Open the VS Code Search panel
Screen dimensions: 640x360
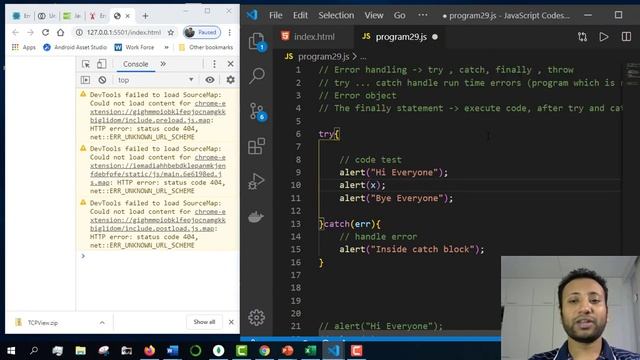(257, 76)
